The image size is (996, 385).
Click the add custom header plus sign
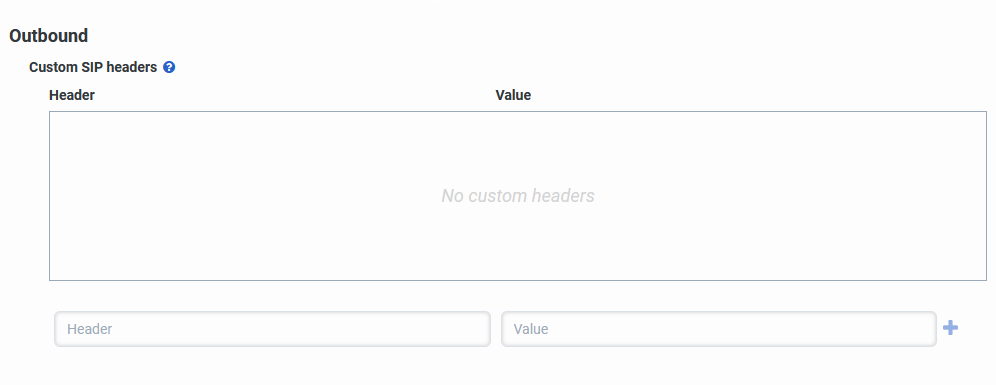950,328
